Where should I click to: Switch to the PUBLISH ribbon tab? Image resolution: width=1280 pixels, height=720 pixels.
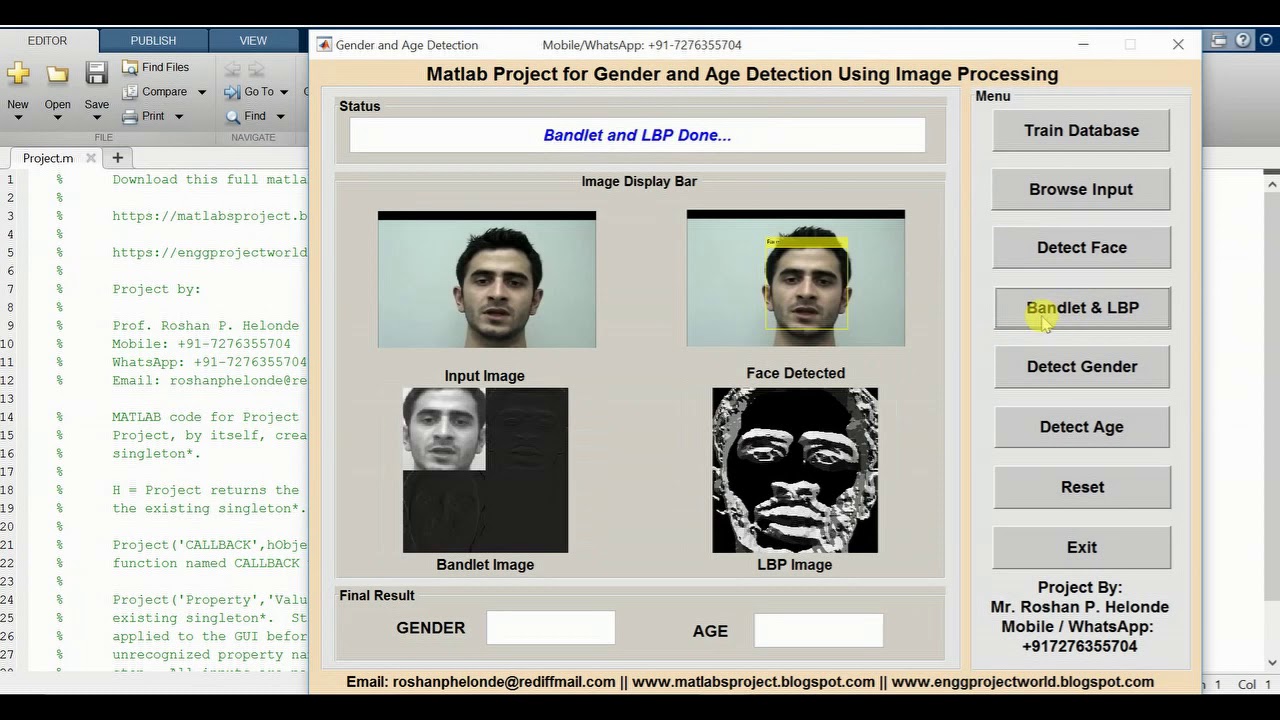[153, 41]
